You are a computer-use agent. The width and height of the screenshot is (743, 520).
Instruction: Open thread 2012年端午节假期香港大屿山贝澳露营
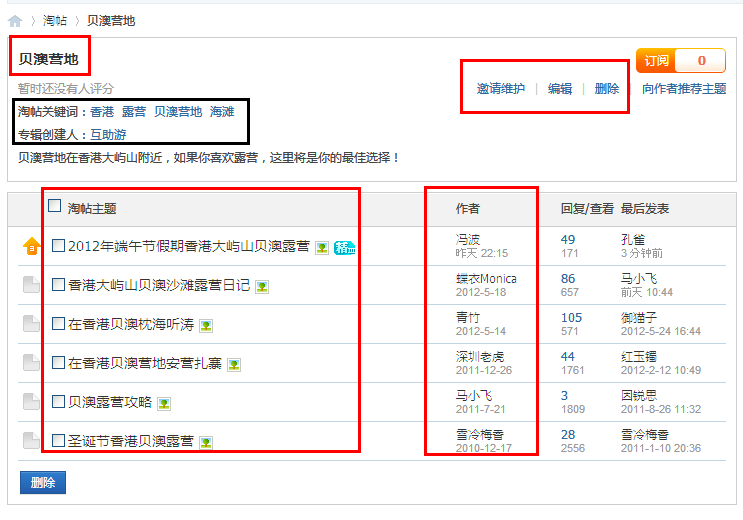tap(189, 246)
